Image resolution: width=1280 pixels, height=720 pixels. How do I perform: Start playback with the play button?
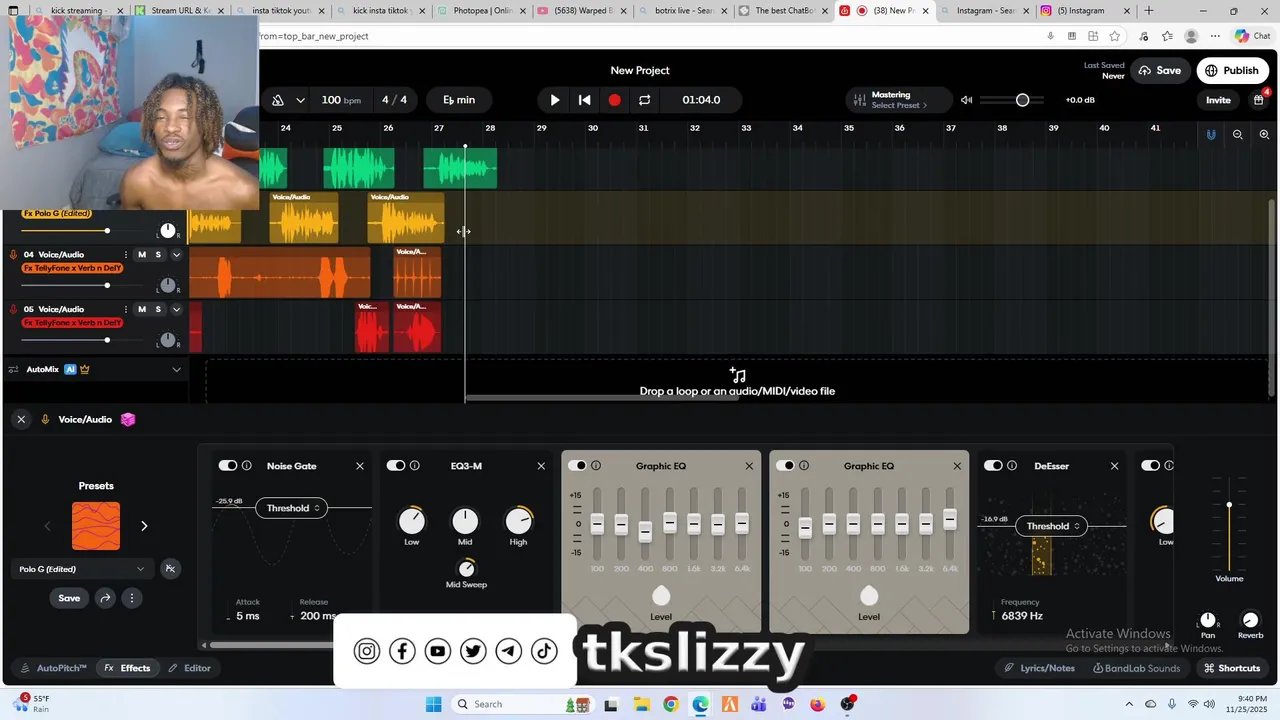point(555,100)
